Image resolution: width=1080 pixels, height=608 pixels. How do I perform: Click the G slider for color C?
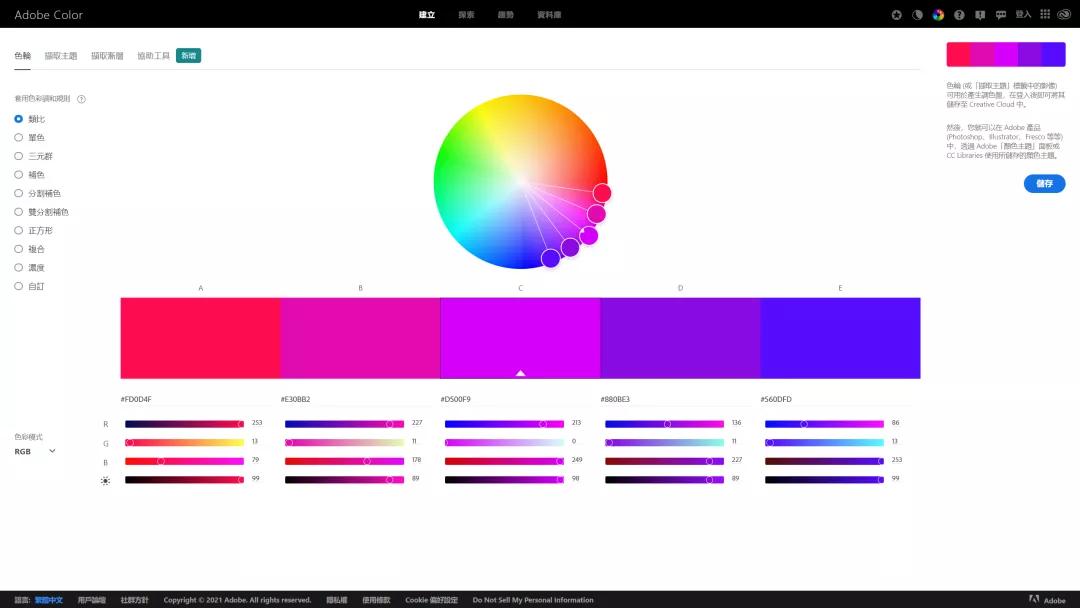[504, 443]
